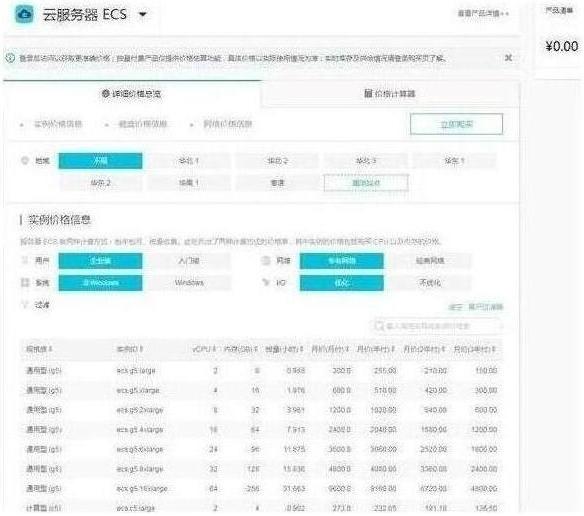Click the icon beside the IO label
This screenshot has width=584, height=516.
[266, 282]
